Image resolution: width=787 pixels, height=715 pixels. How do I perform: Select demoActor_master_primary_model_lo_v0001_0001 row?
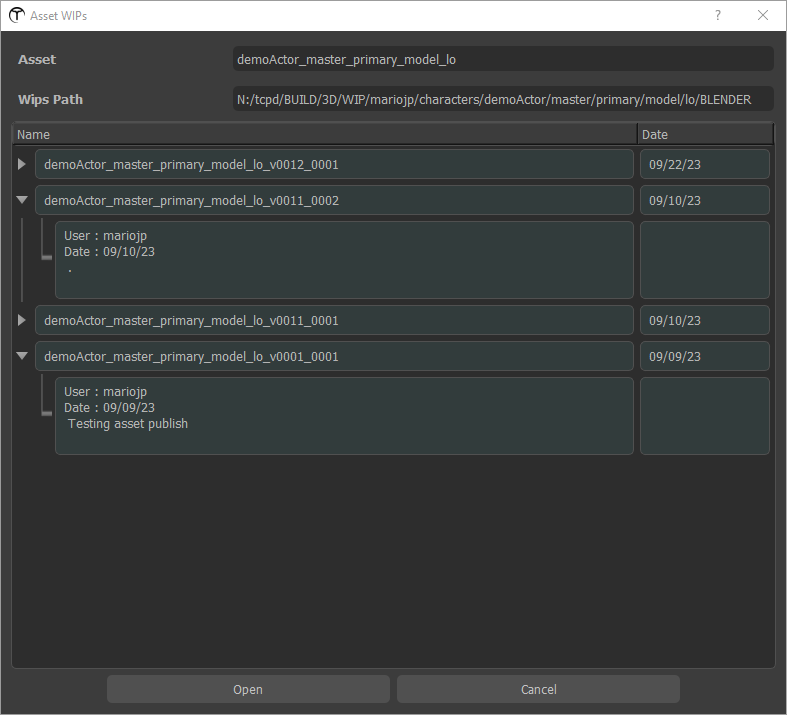point(334,356)
